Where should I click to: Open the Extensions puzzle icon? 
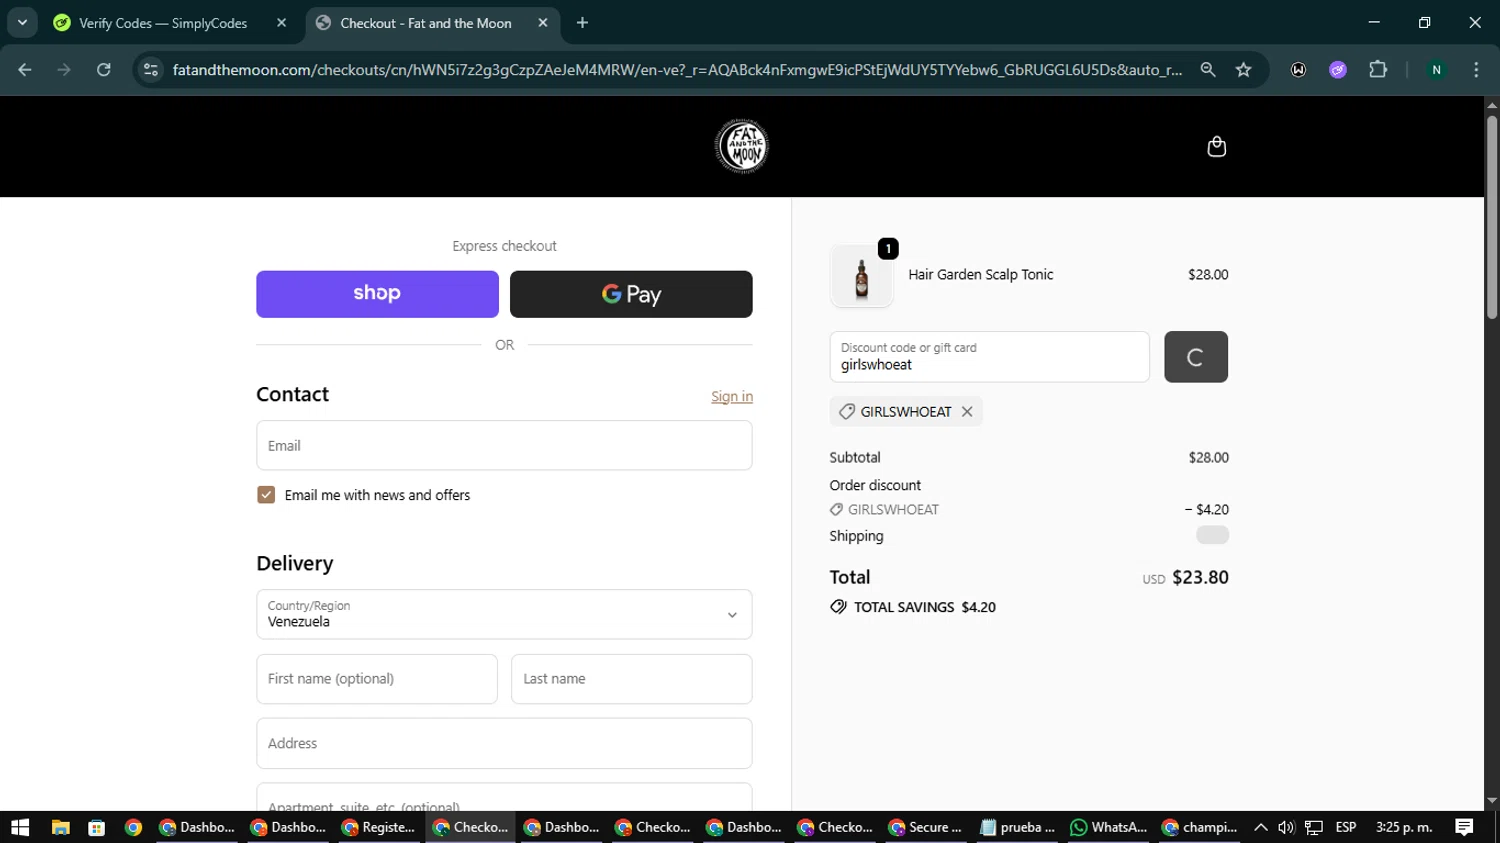pos(1378,70)
